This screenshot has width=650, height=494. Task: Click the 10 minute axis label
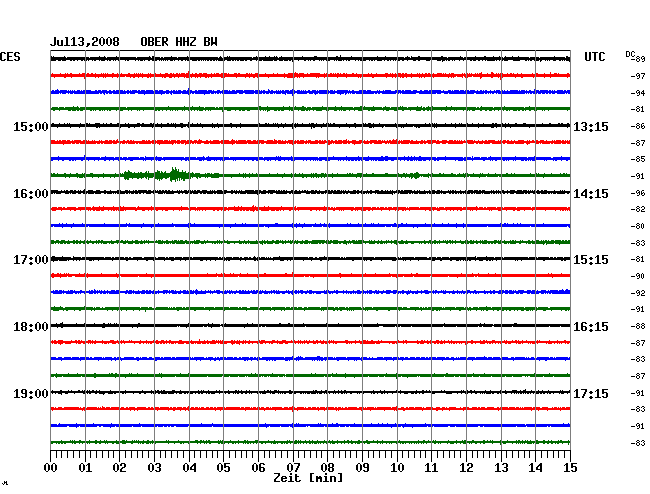pyautogui.click(x=397, y=467)
